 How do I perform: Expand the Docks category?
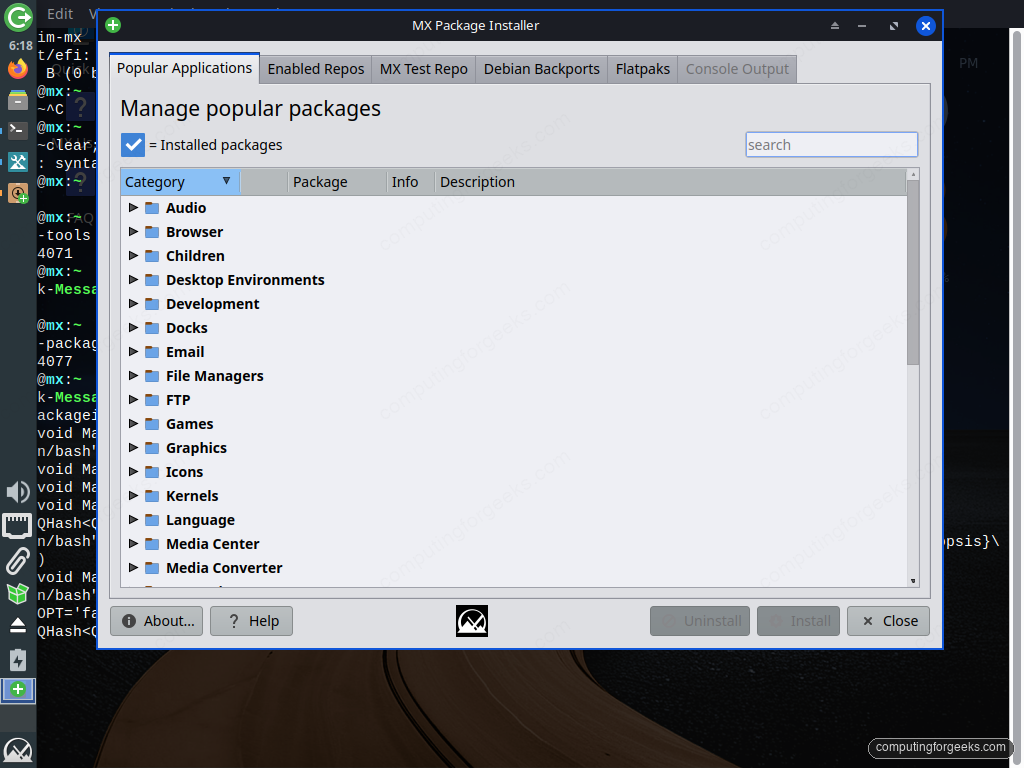(x=133, y=328)
